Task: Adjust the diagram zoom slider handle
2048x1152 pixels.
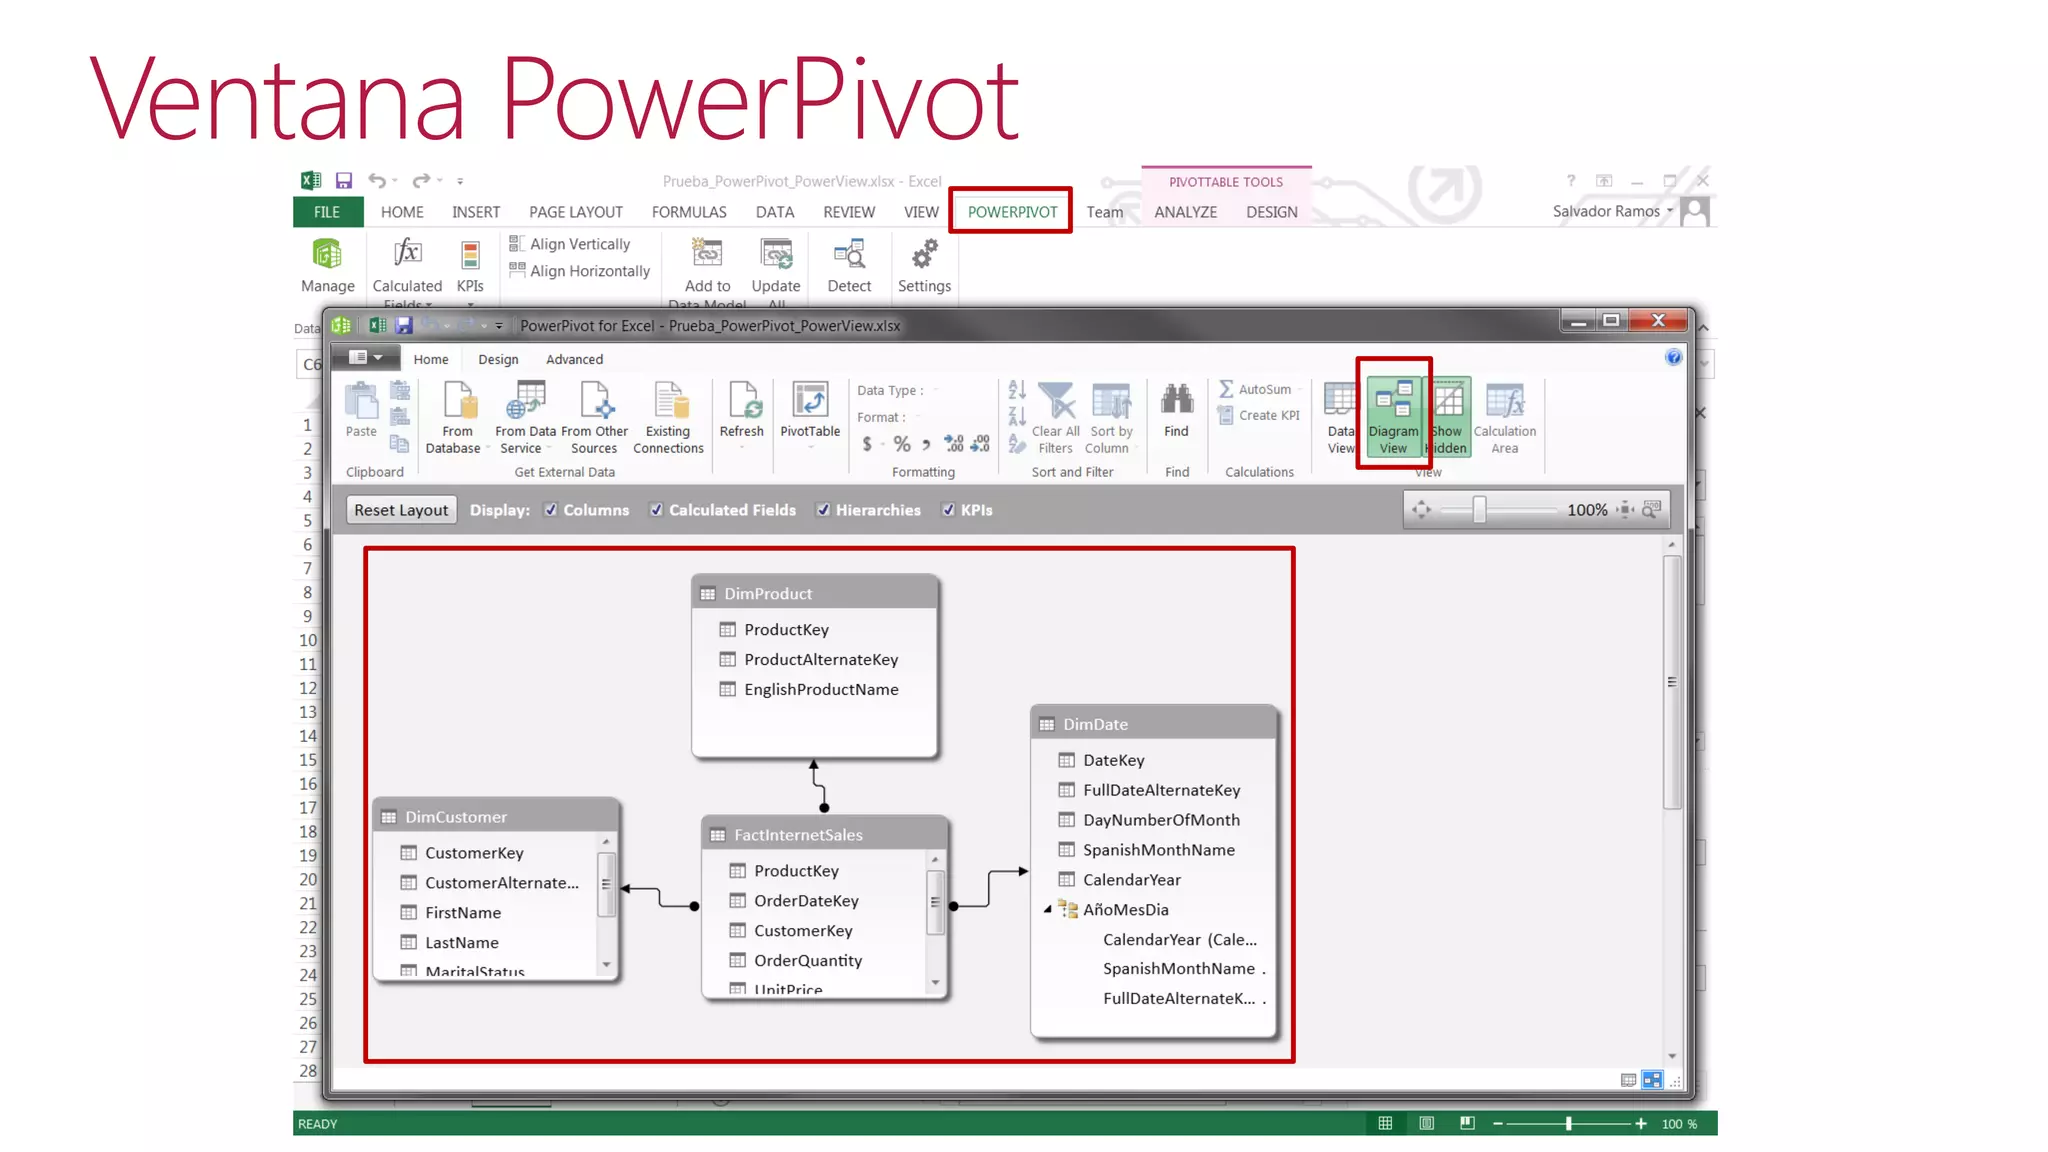Action: (1479, 510)
